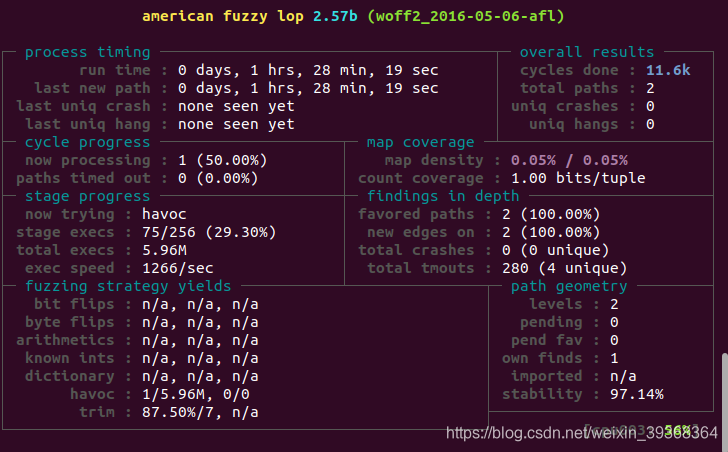Select the total crashes value 0 (0 unique)
The width and height of the screenshot is (728, 452).
point(555,251)
